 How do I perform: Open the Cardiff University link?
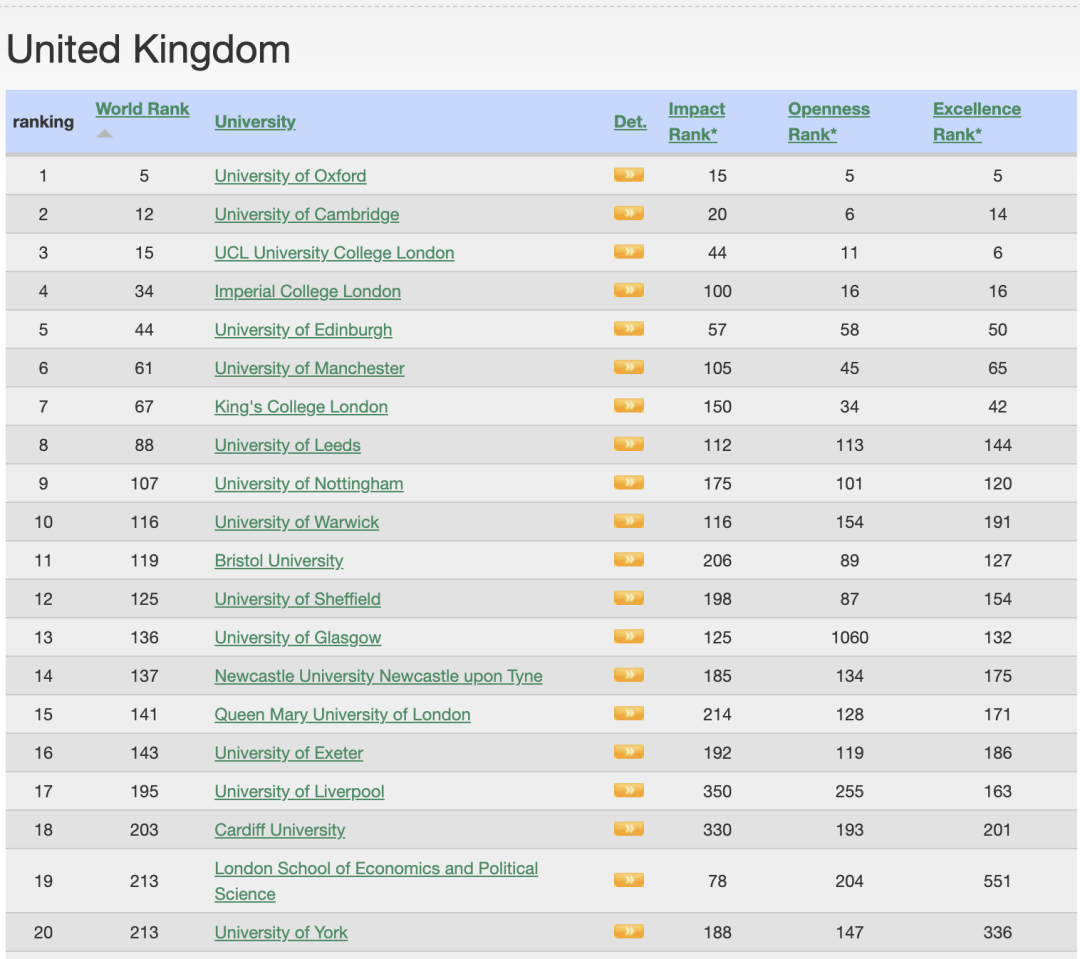280,830
